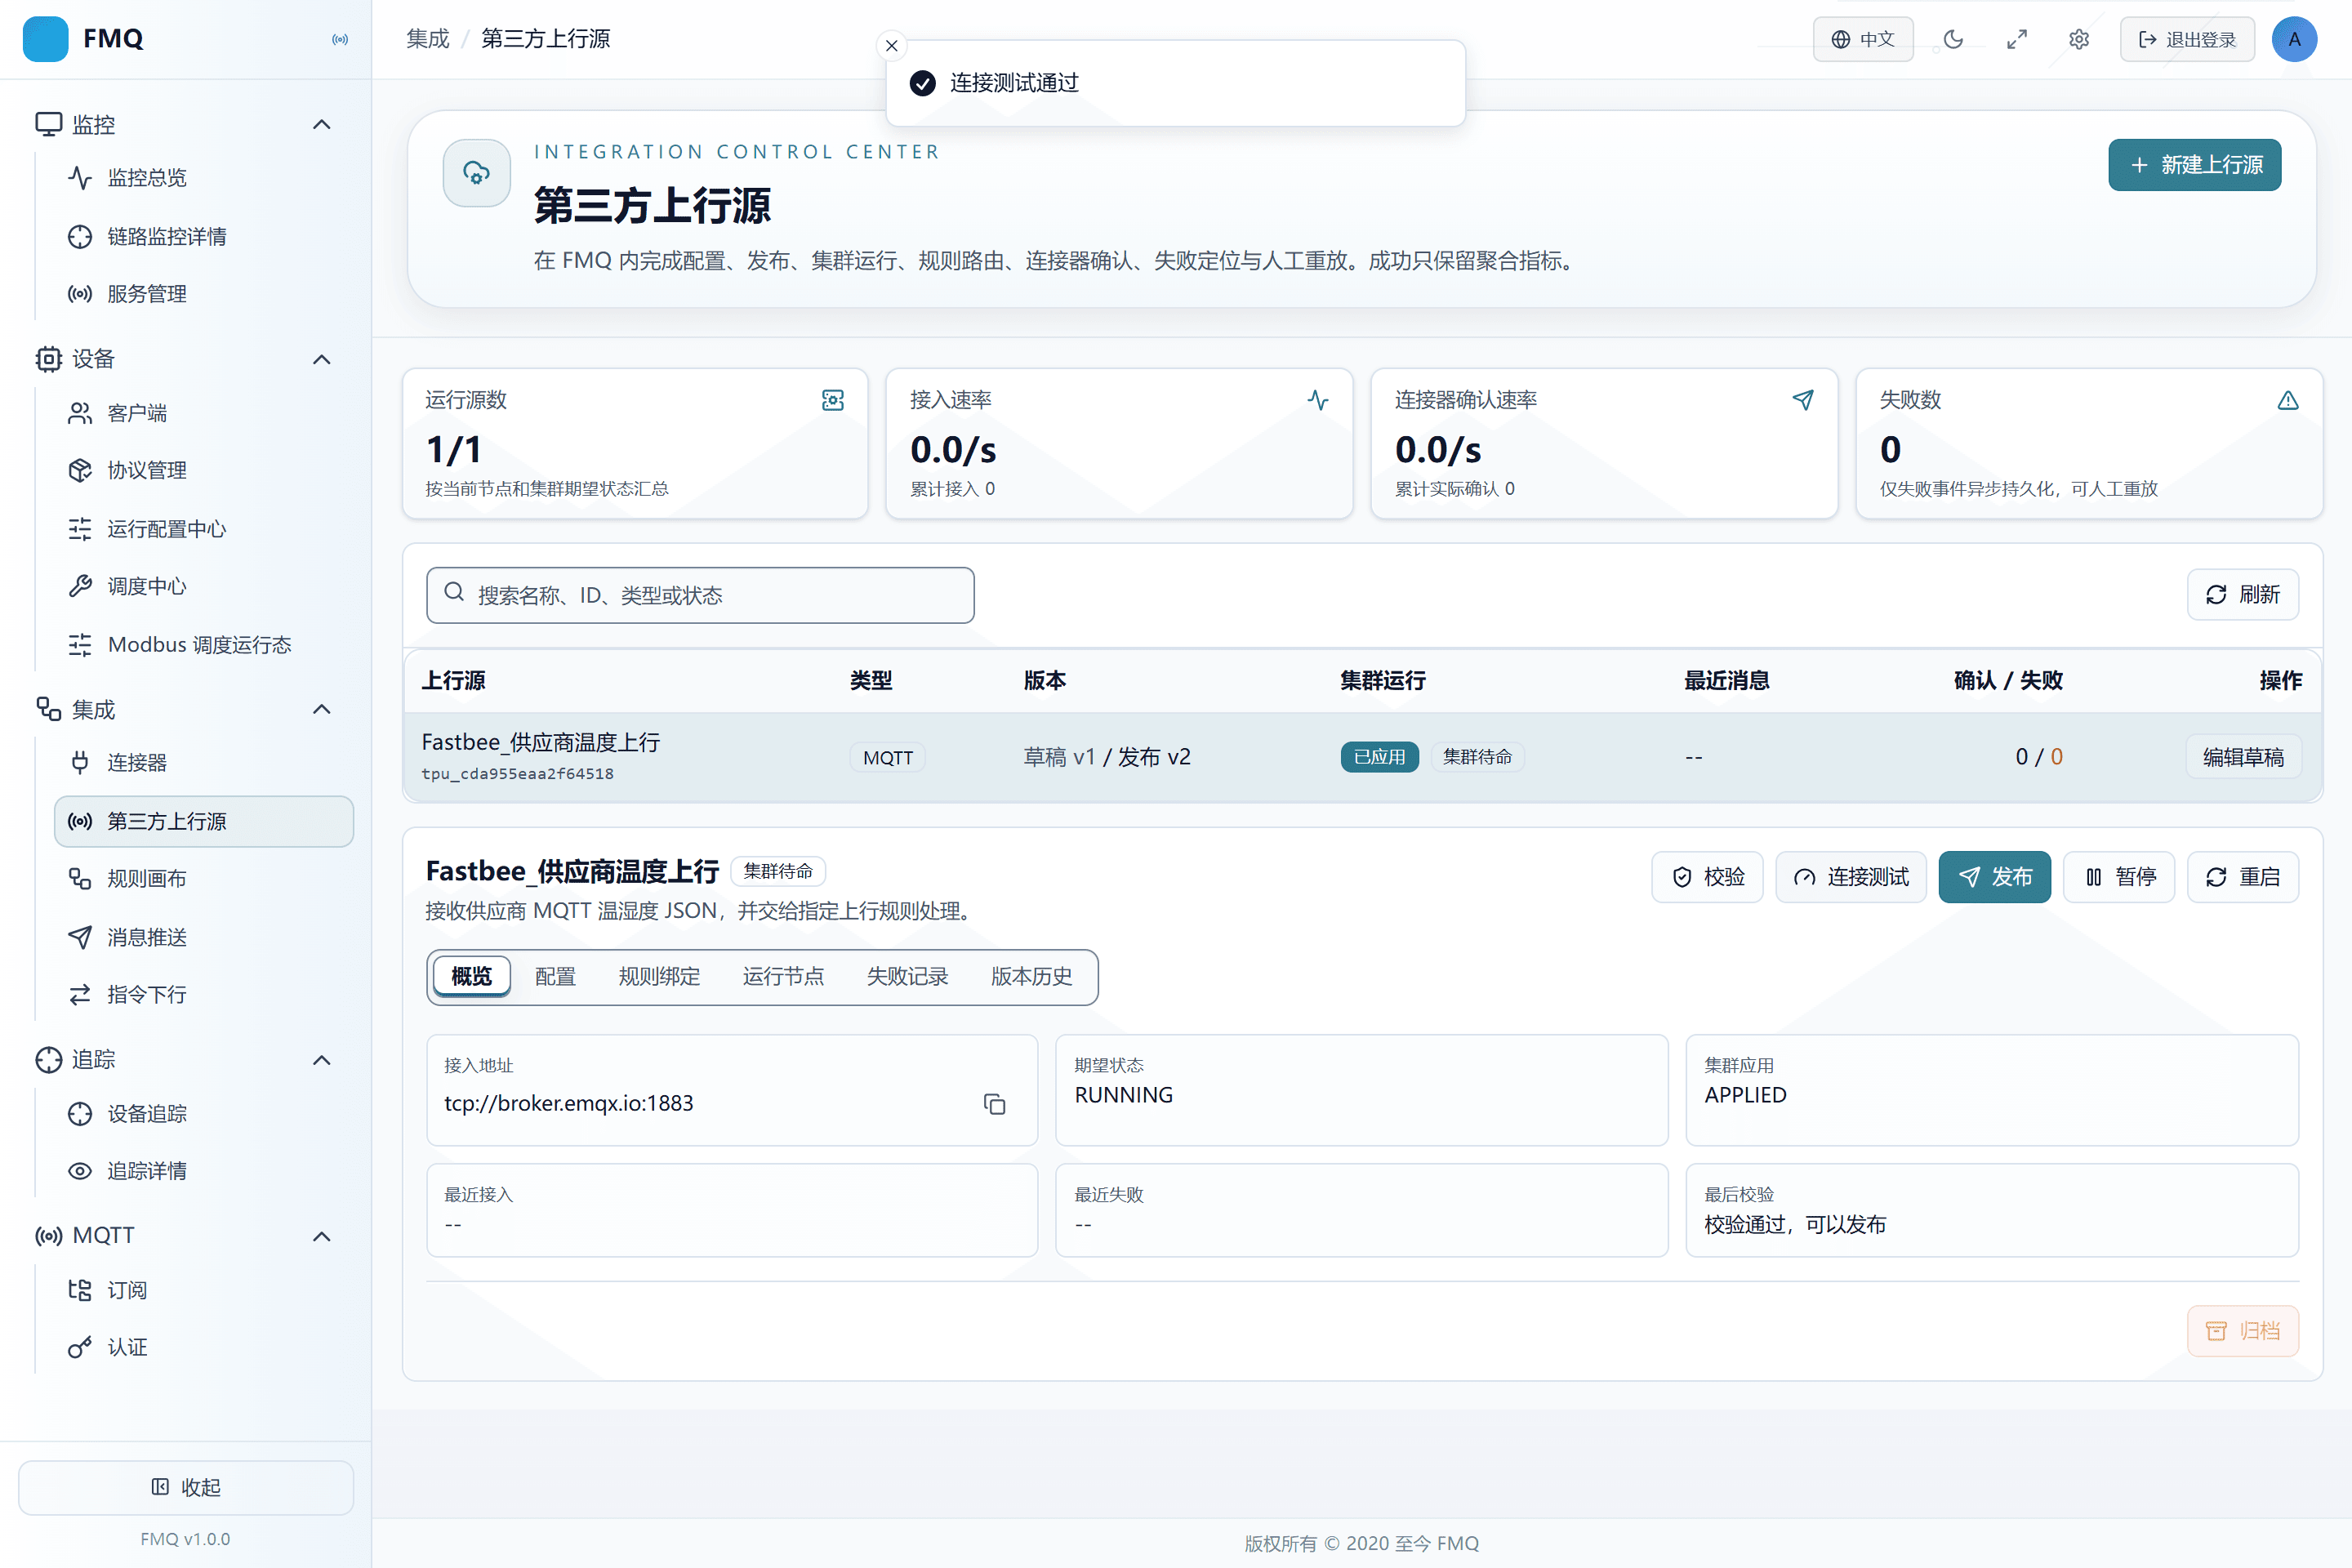This screenshot has height=1568, width=2352.
Task: Open 调度中心 menu item
Action: (204, 586)
